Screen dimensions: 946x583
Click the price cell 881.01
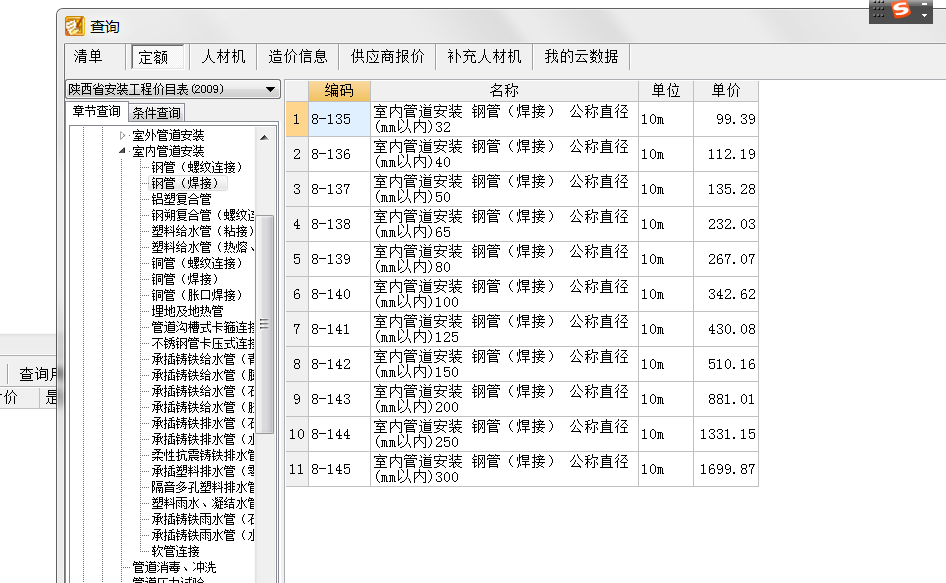(x=726, y=399)
